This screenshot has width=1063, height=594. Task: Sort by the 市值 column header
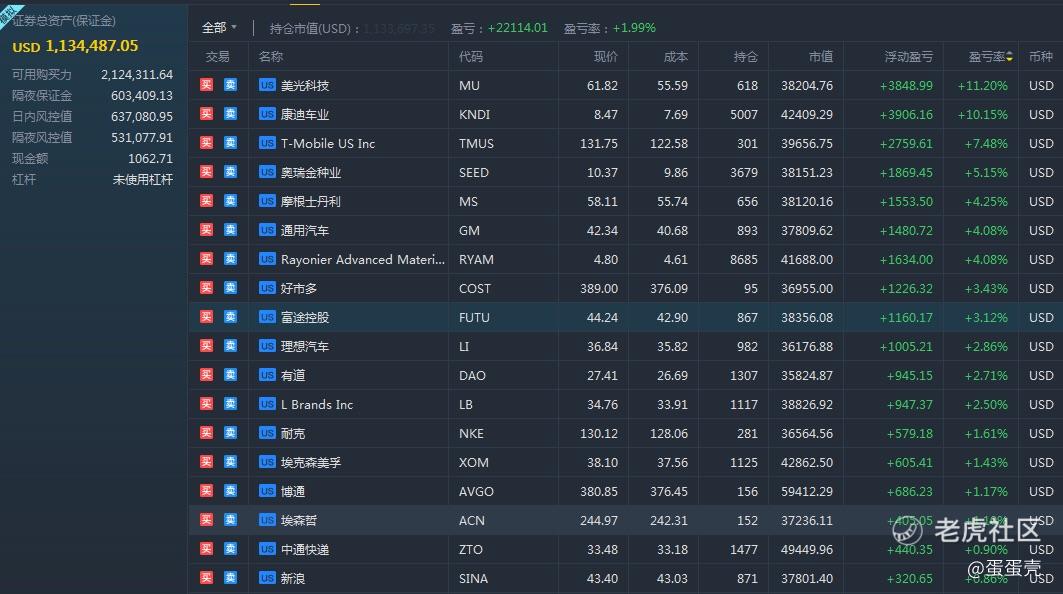coord(821,56)
